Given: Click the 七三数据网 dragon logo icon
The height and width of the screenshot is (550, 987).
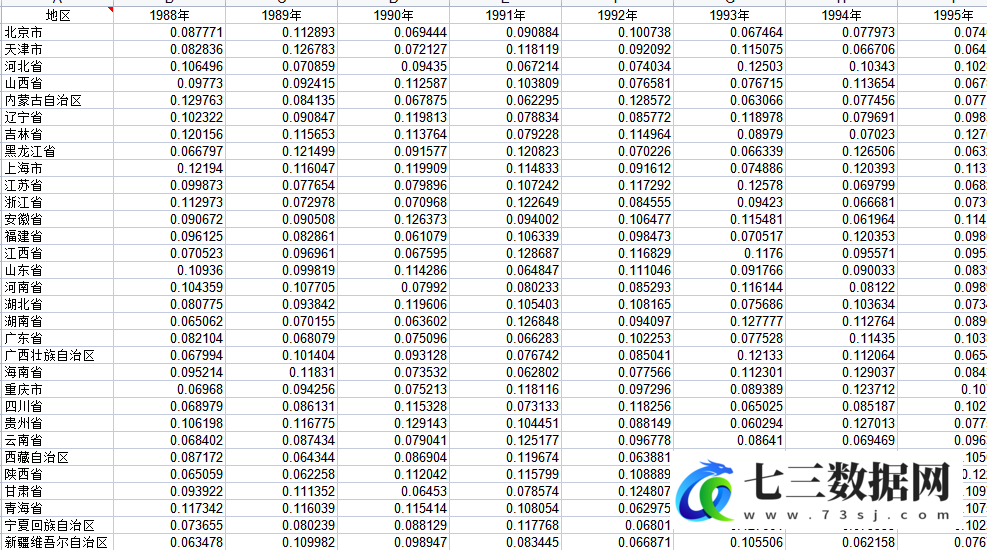Looking at the screenshot, I should 705,491.
